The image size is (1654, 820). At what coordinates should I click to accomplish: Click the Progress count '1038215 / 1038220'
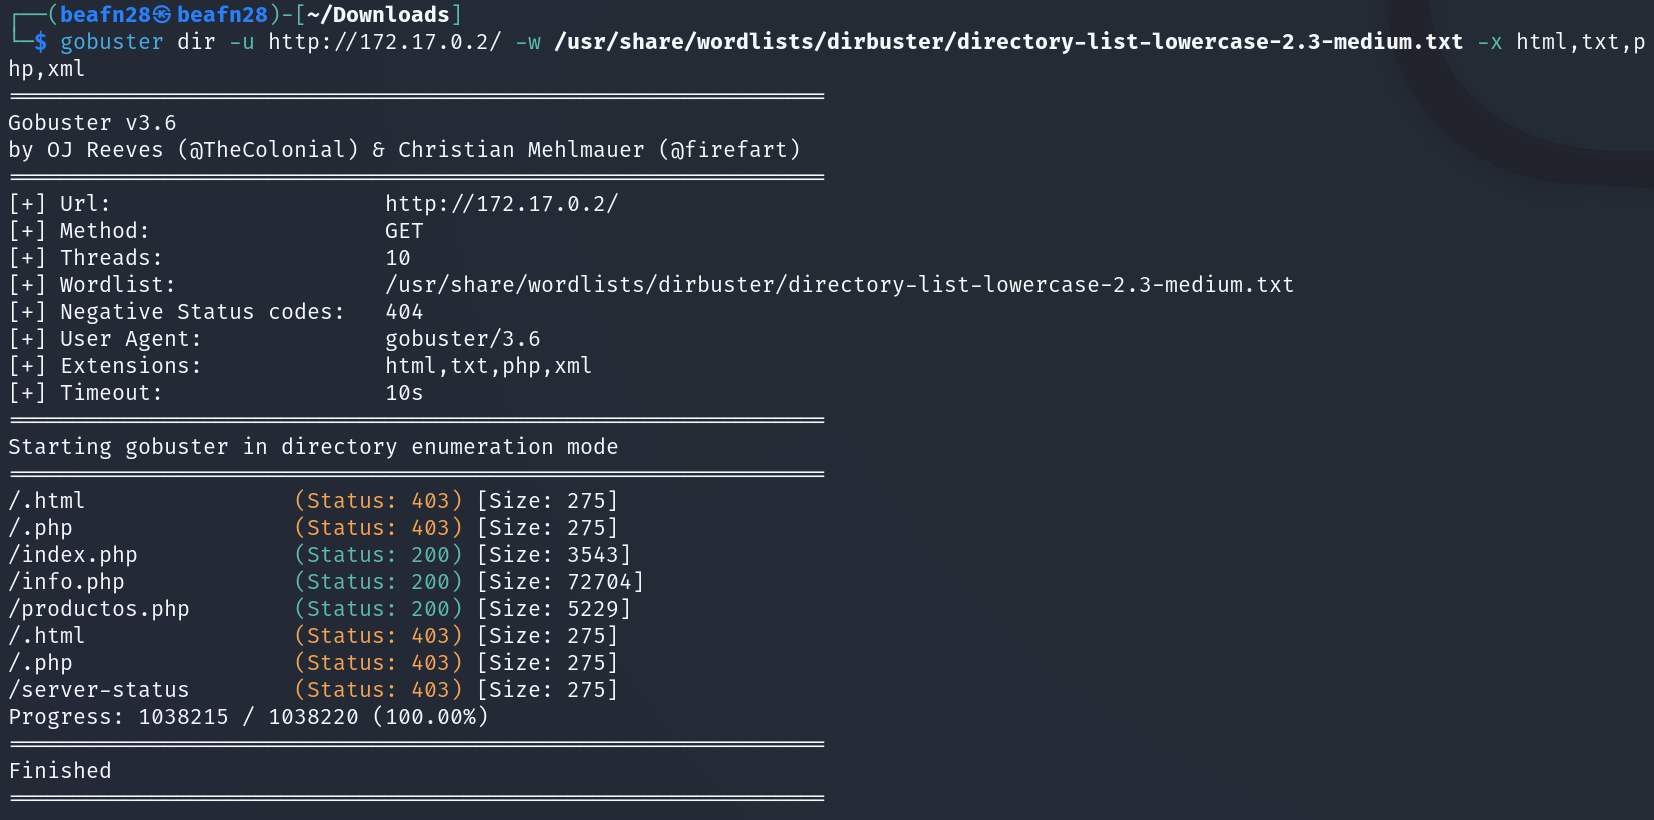[248, 717]
